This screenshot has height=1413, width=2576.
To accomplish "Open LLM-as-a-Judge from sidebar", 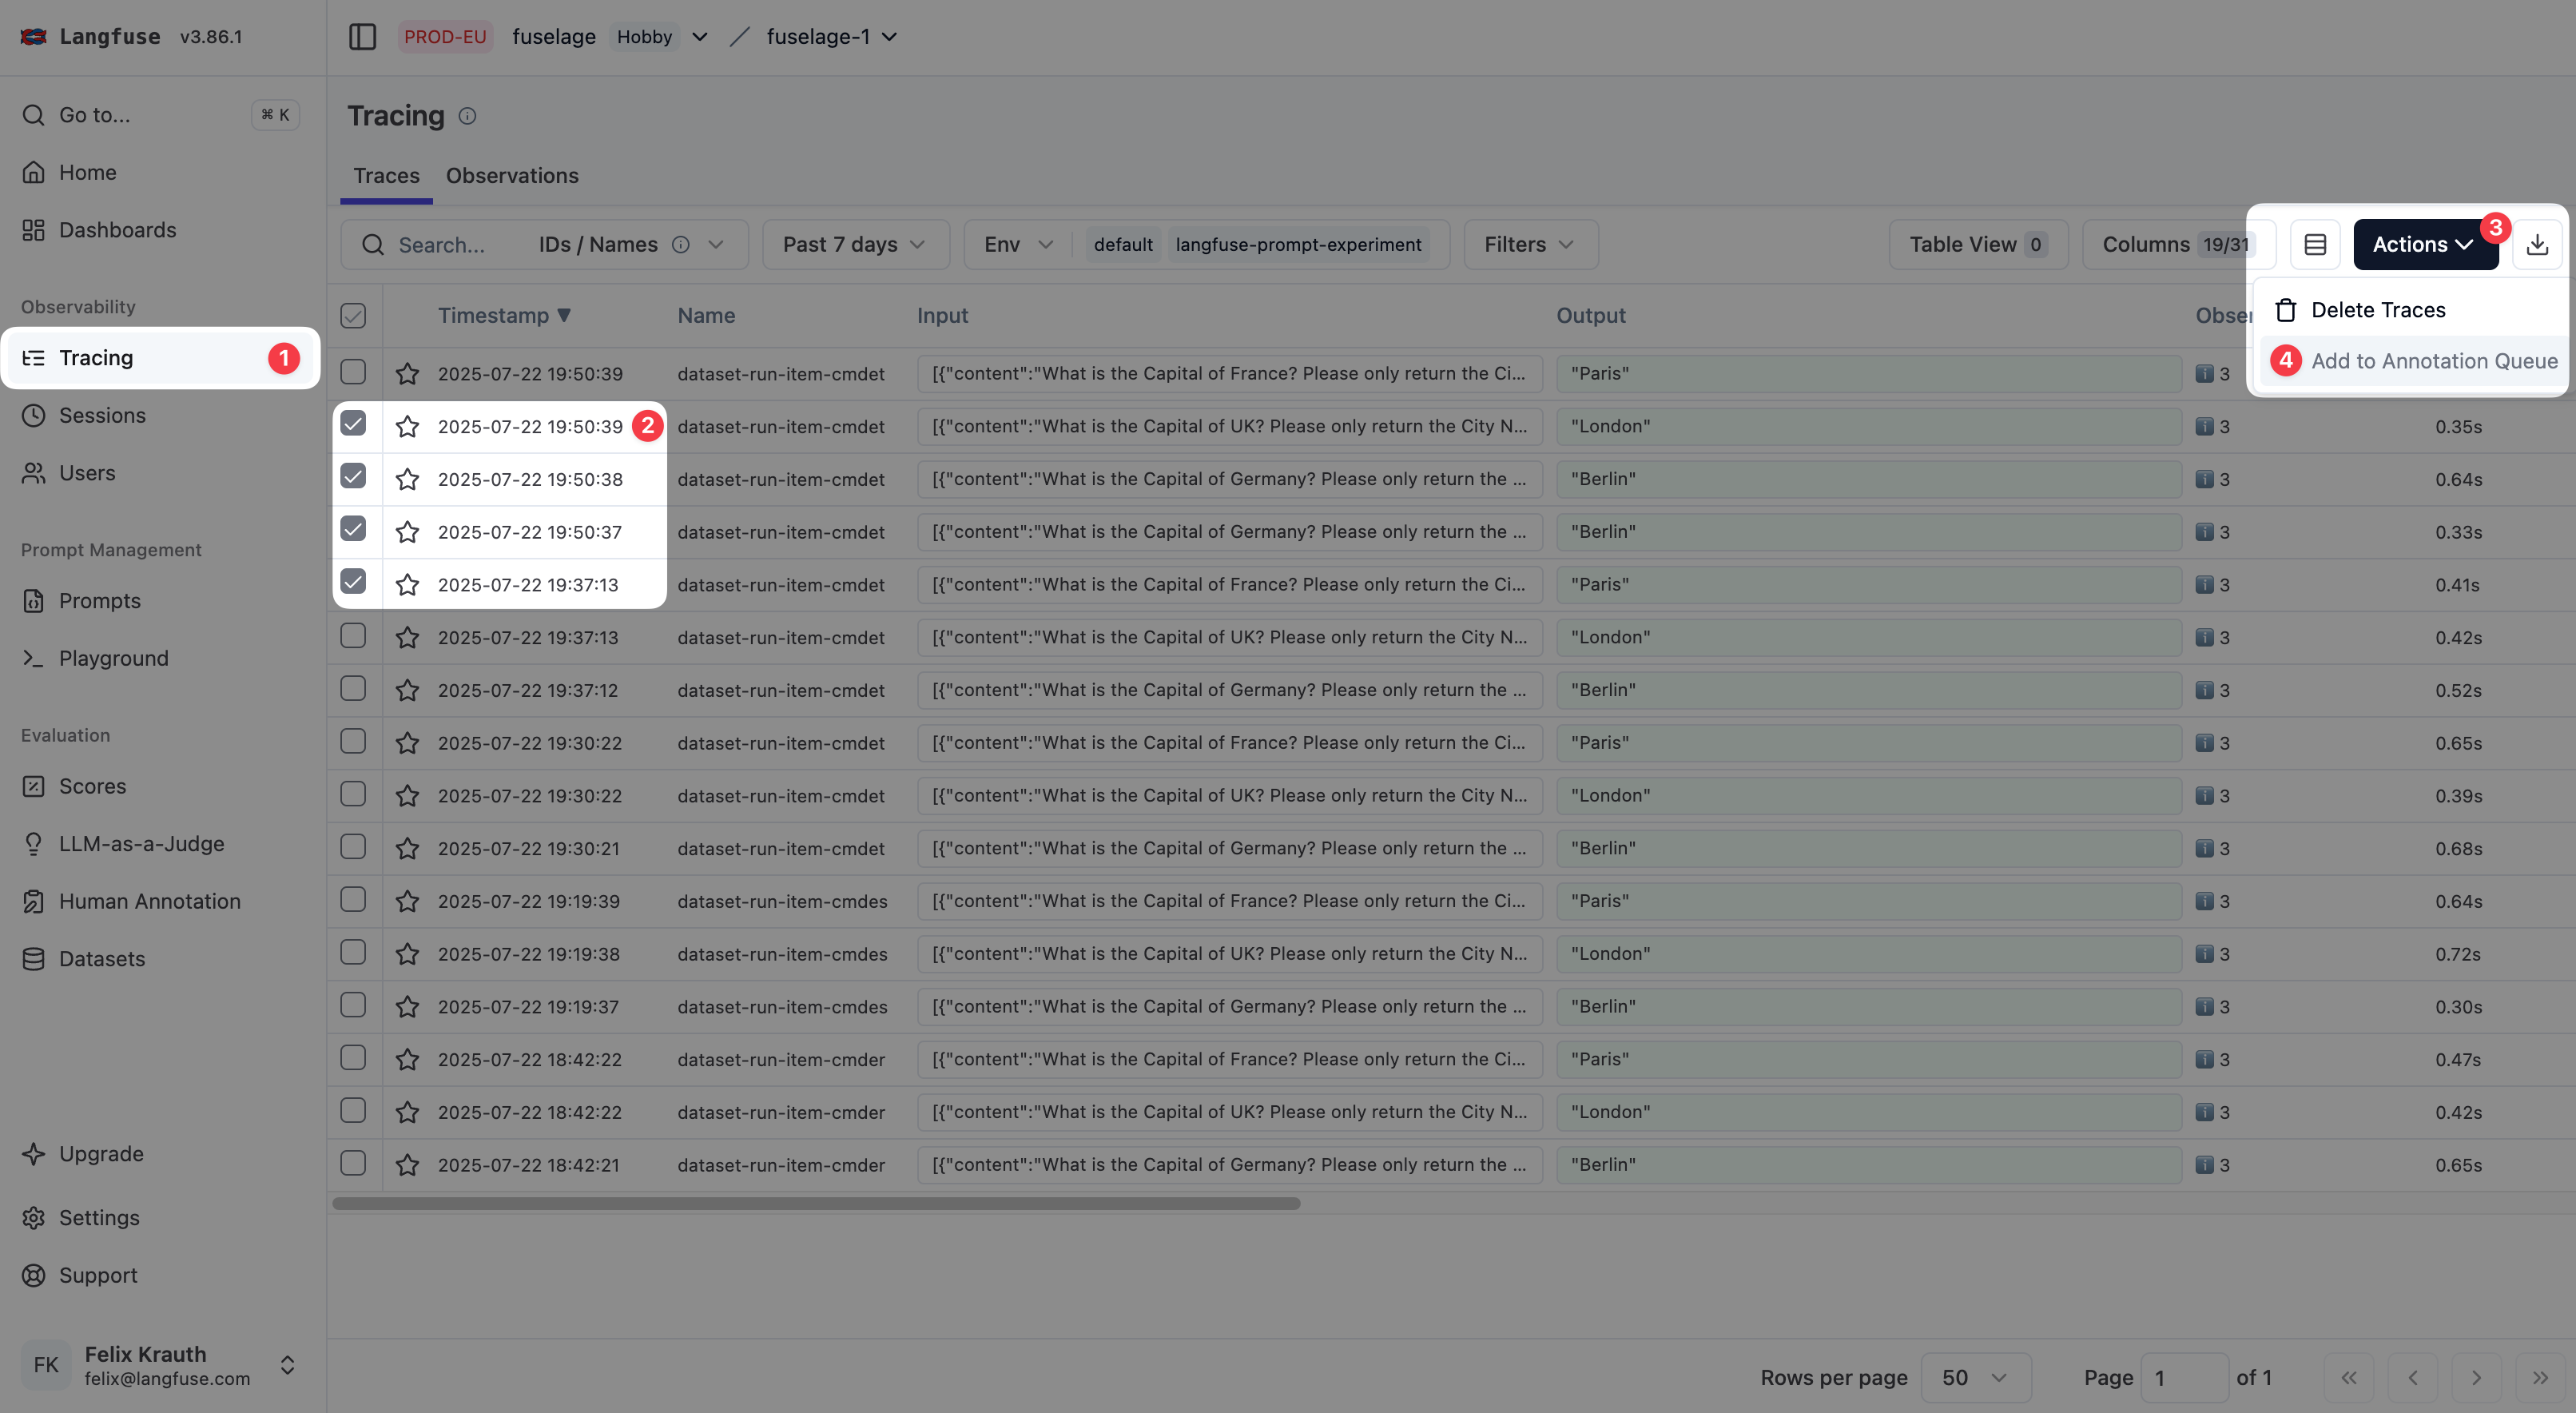I will pyautogui.click(x=141, y=844).
